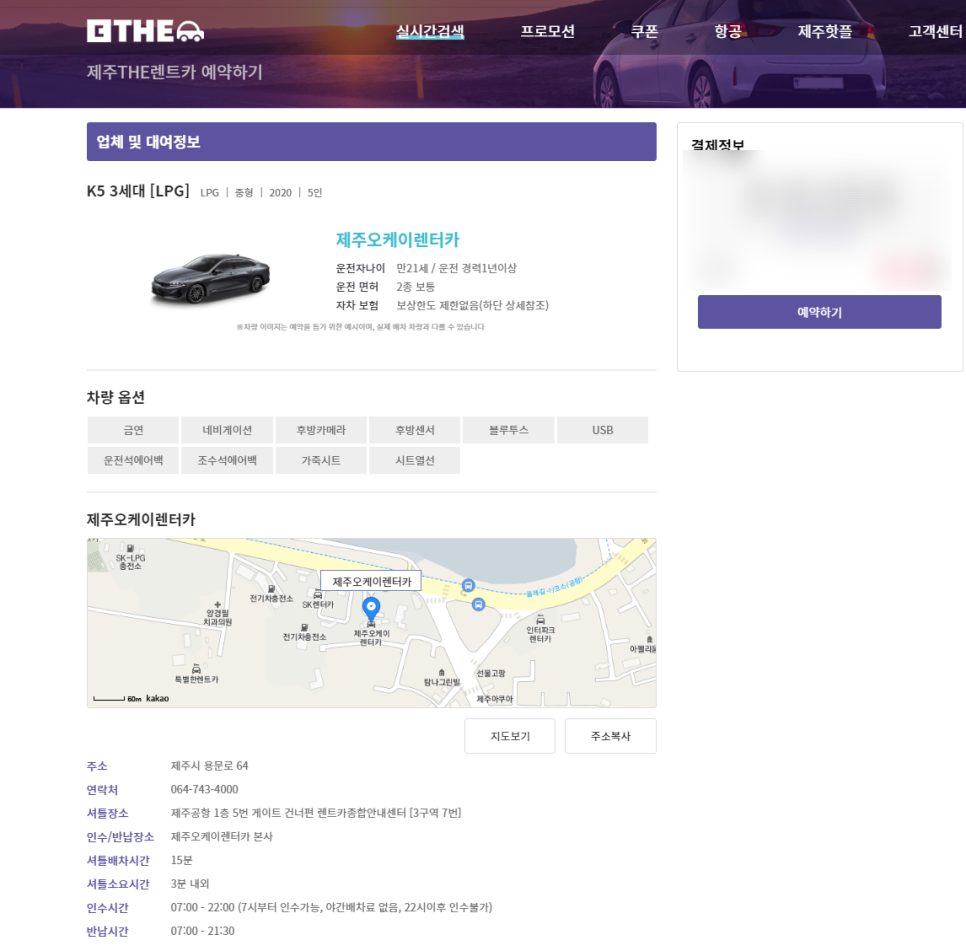Click the 양경필 치과의원 marker on map
966x951 pixels.
coord(217,605)
